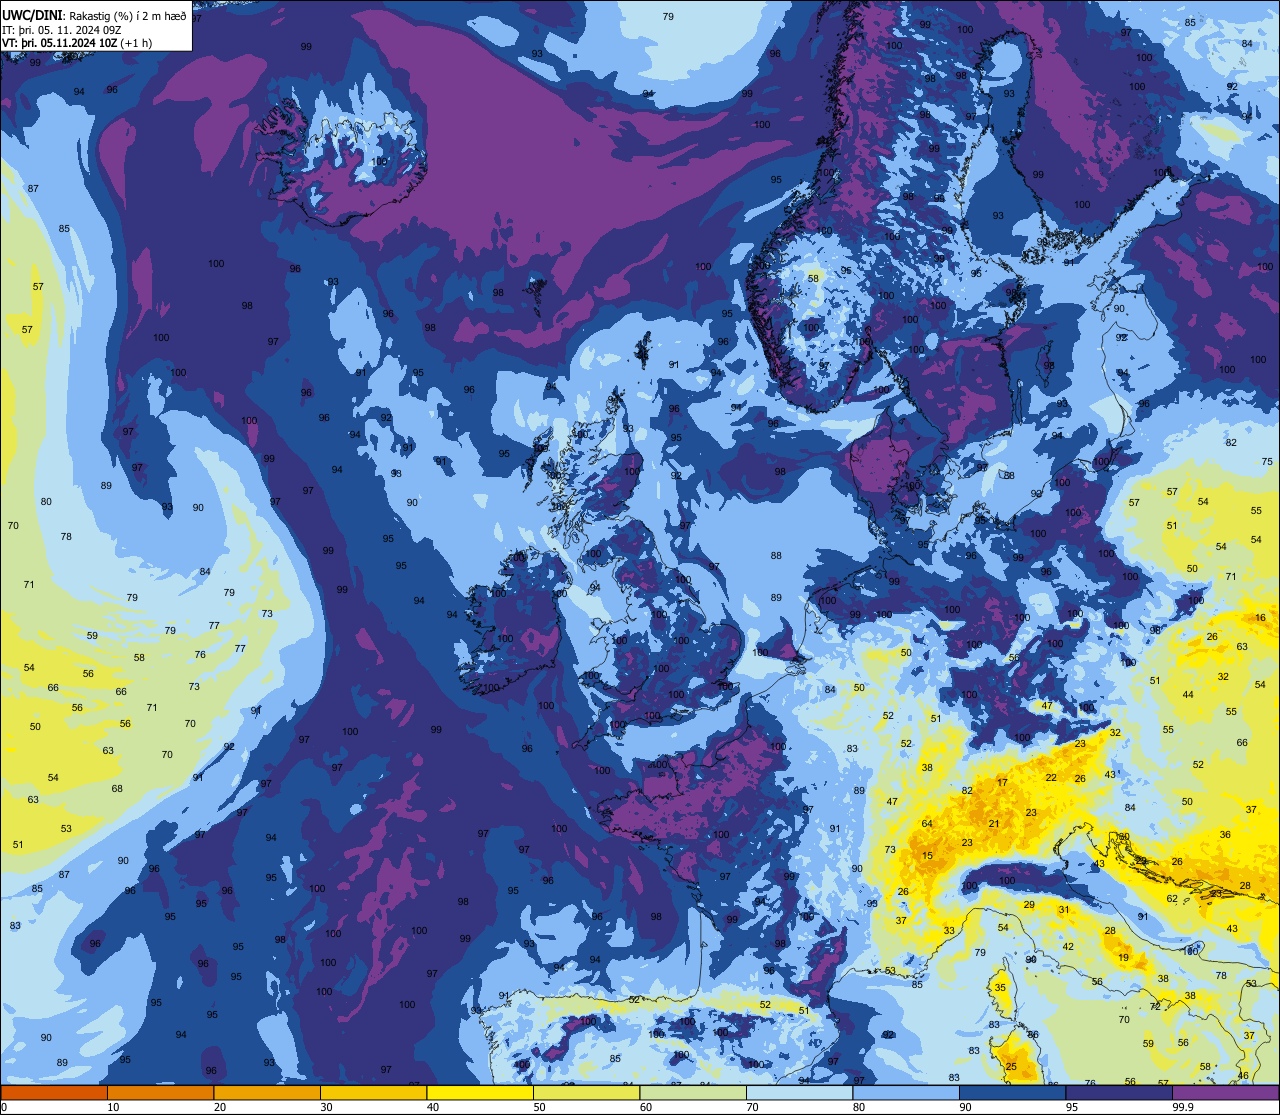Click the legend label "99.9"
The image size is (1280, 1115).
pos(1183,1107)
